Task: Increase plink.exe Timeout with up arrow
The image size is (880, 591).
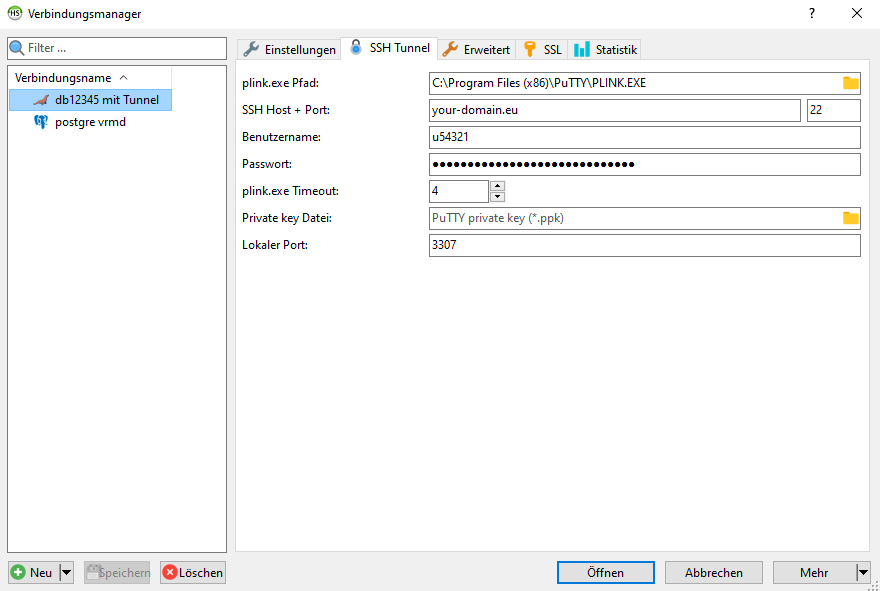Action: 497,186
